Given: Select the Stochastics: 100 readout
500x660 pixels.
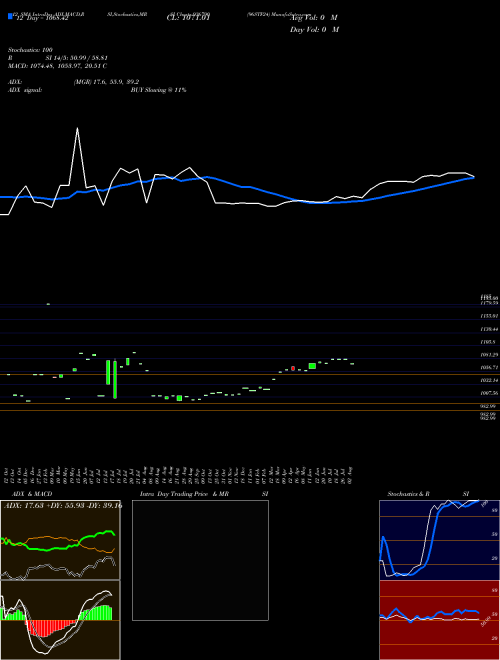Looking at the screenshot, I should click(x=30, y=50).
